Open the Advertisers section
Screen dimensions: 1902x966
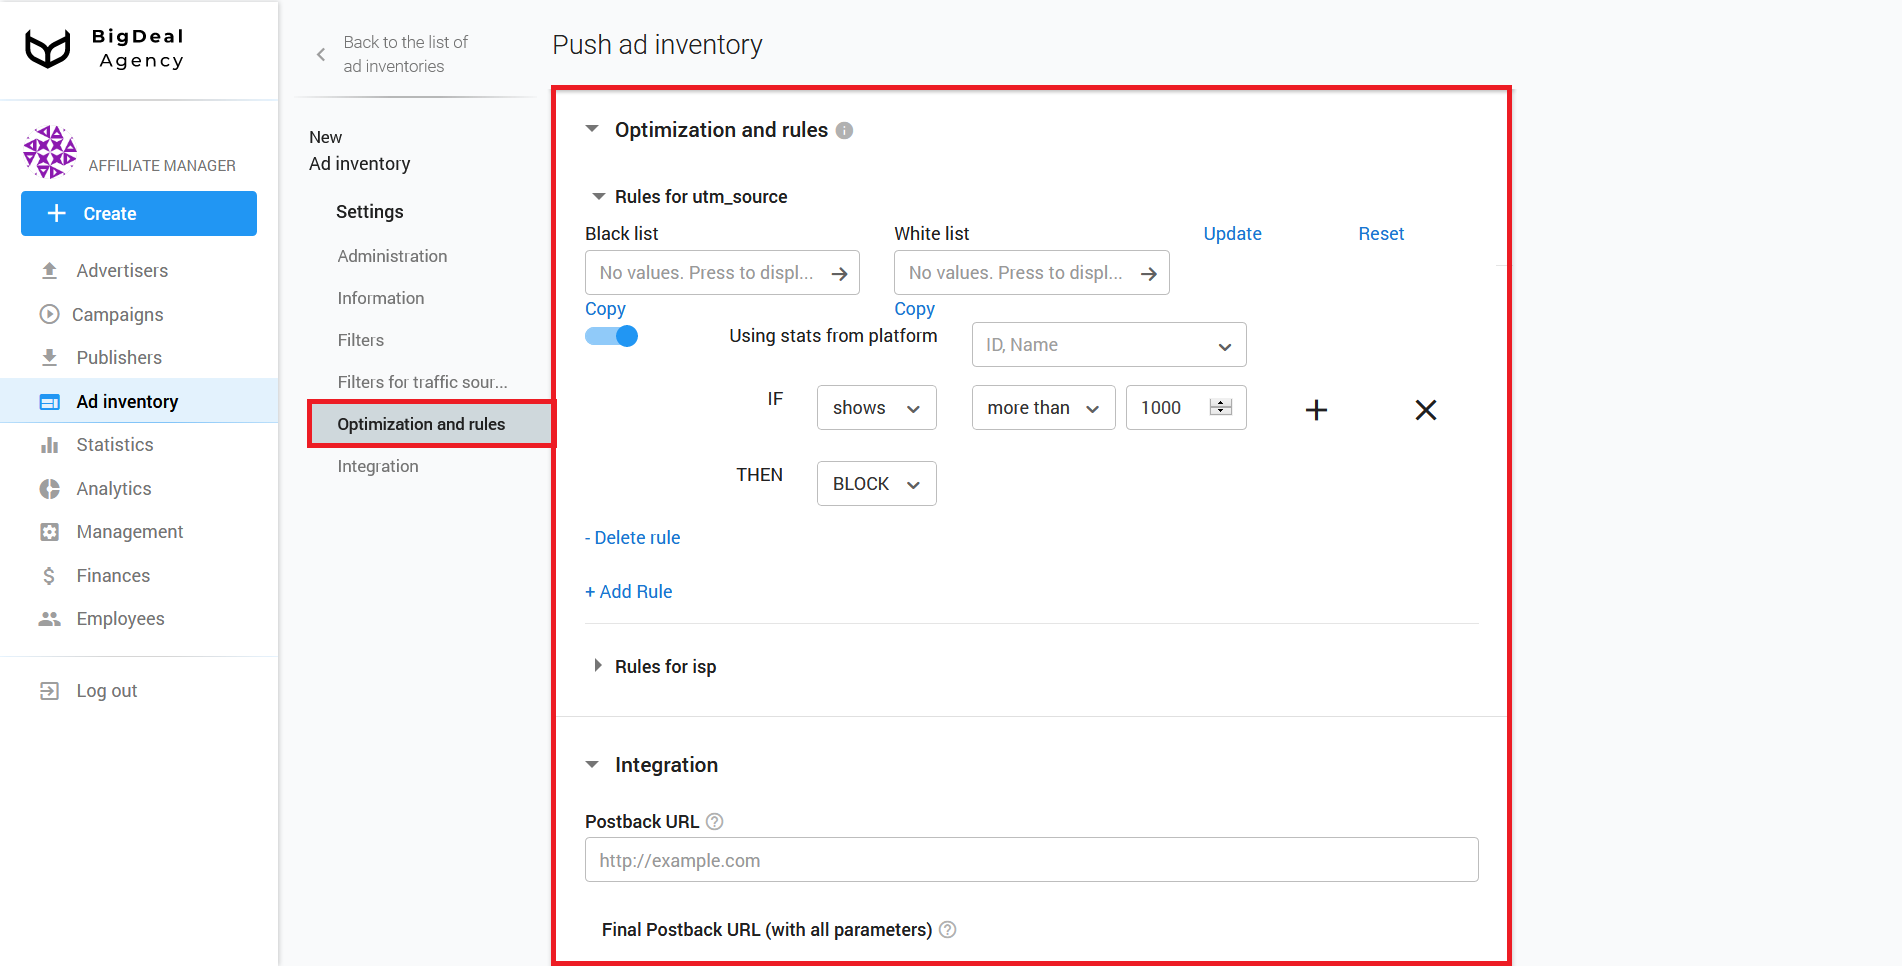[x=122, y=270]
